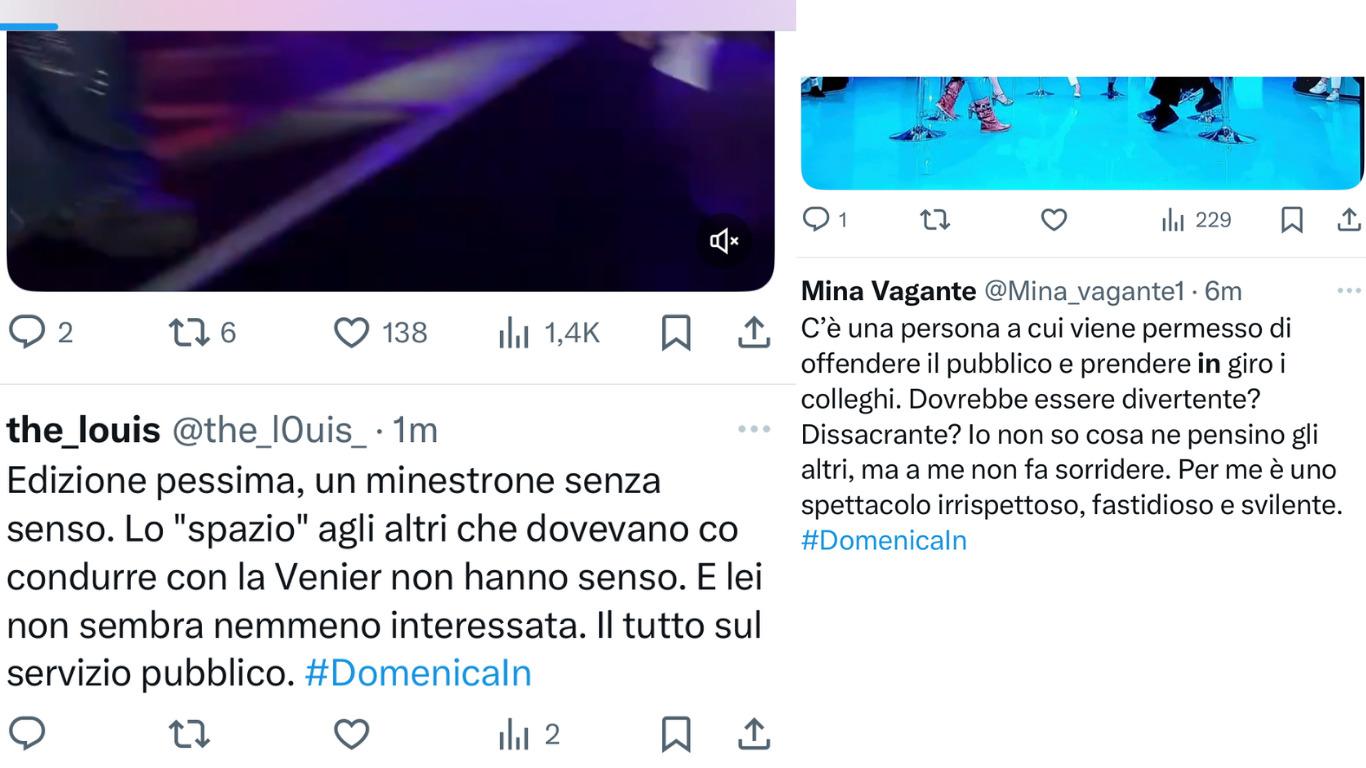Click #DomenicaIn hashtag in the_louis tweet
1366x768 pixels.
click(418, 673)
